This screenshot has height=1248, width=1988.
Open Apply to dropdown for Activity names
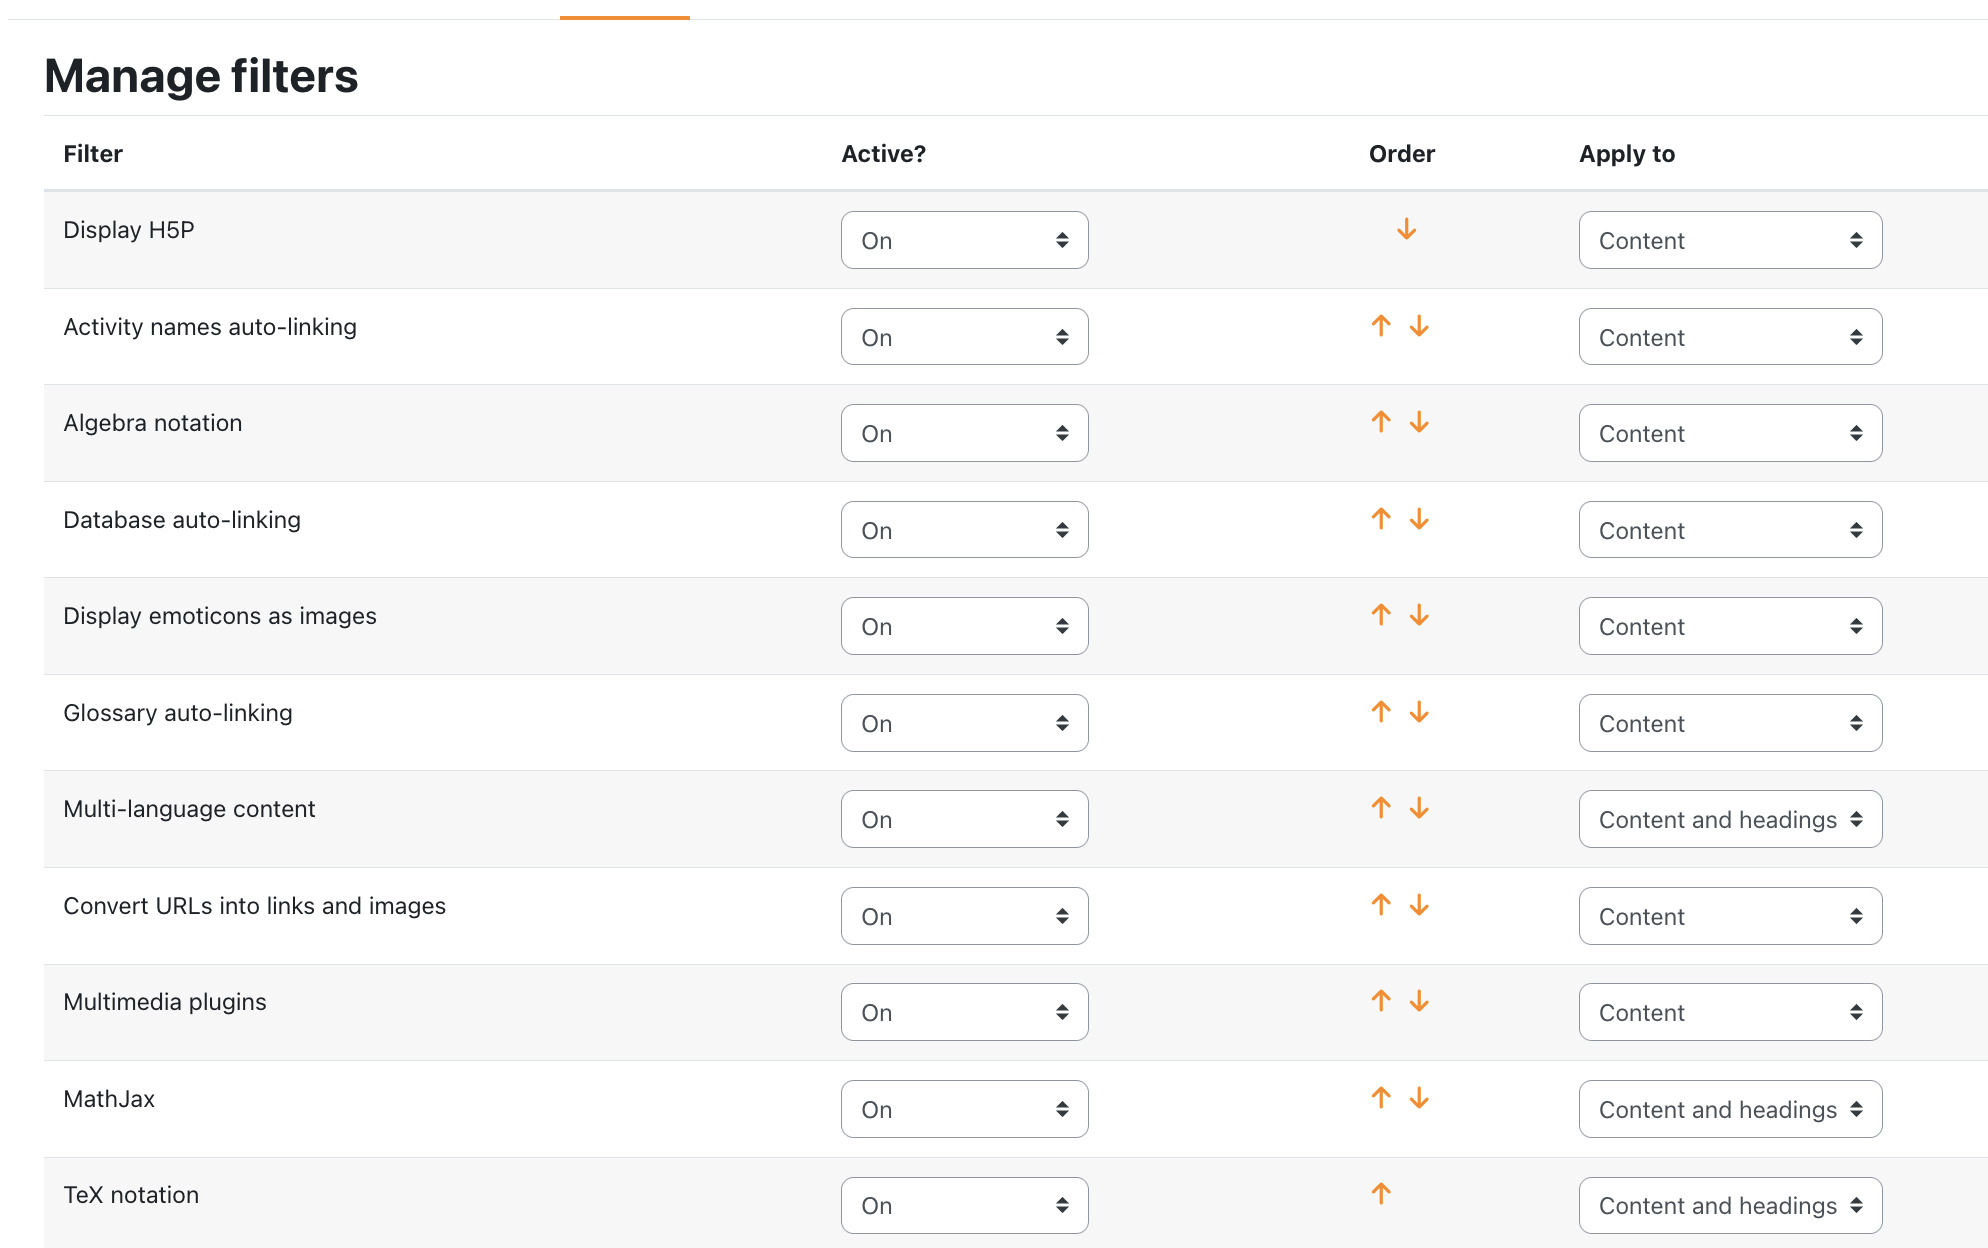[1730, 337]
